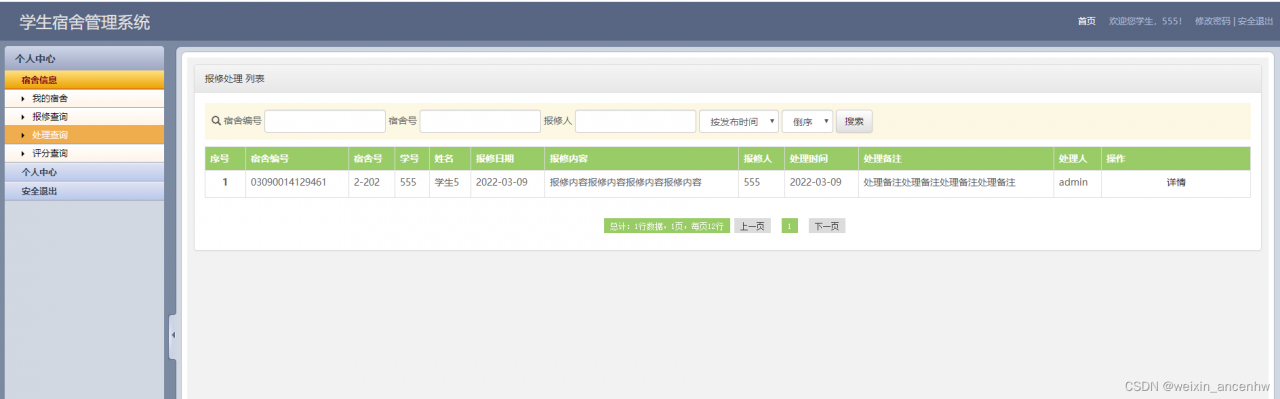Open the 倒序 order dropdown
1280x399 pixels.
click(807, 121)
